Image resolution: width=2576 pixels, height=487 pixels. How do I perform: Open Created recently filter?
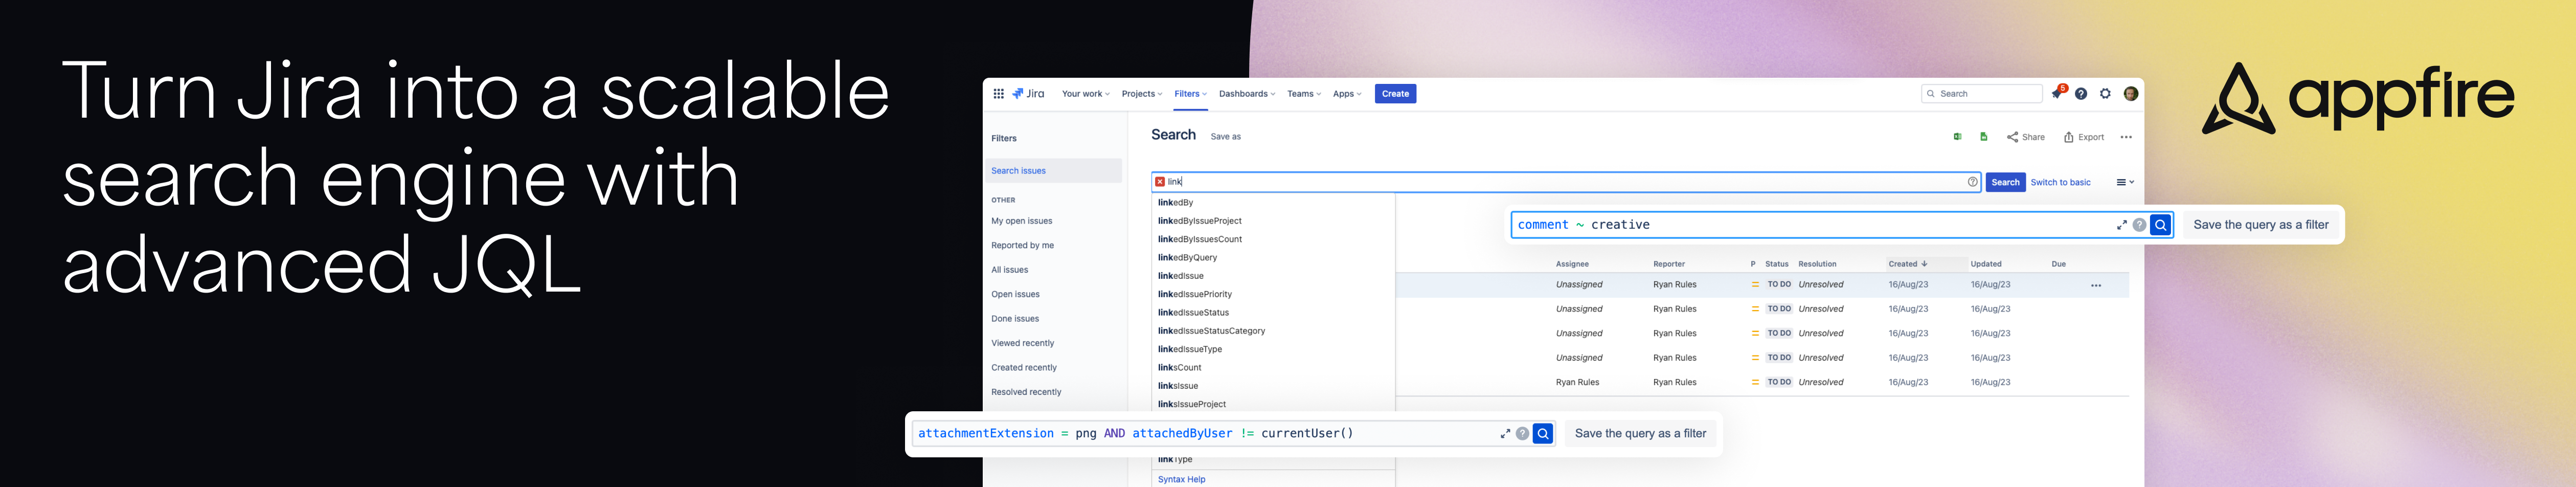(x=1023, y=368)
